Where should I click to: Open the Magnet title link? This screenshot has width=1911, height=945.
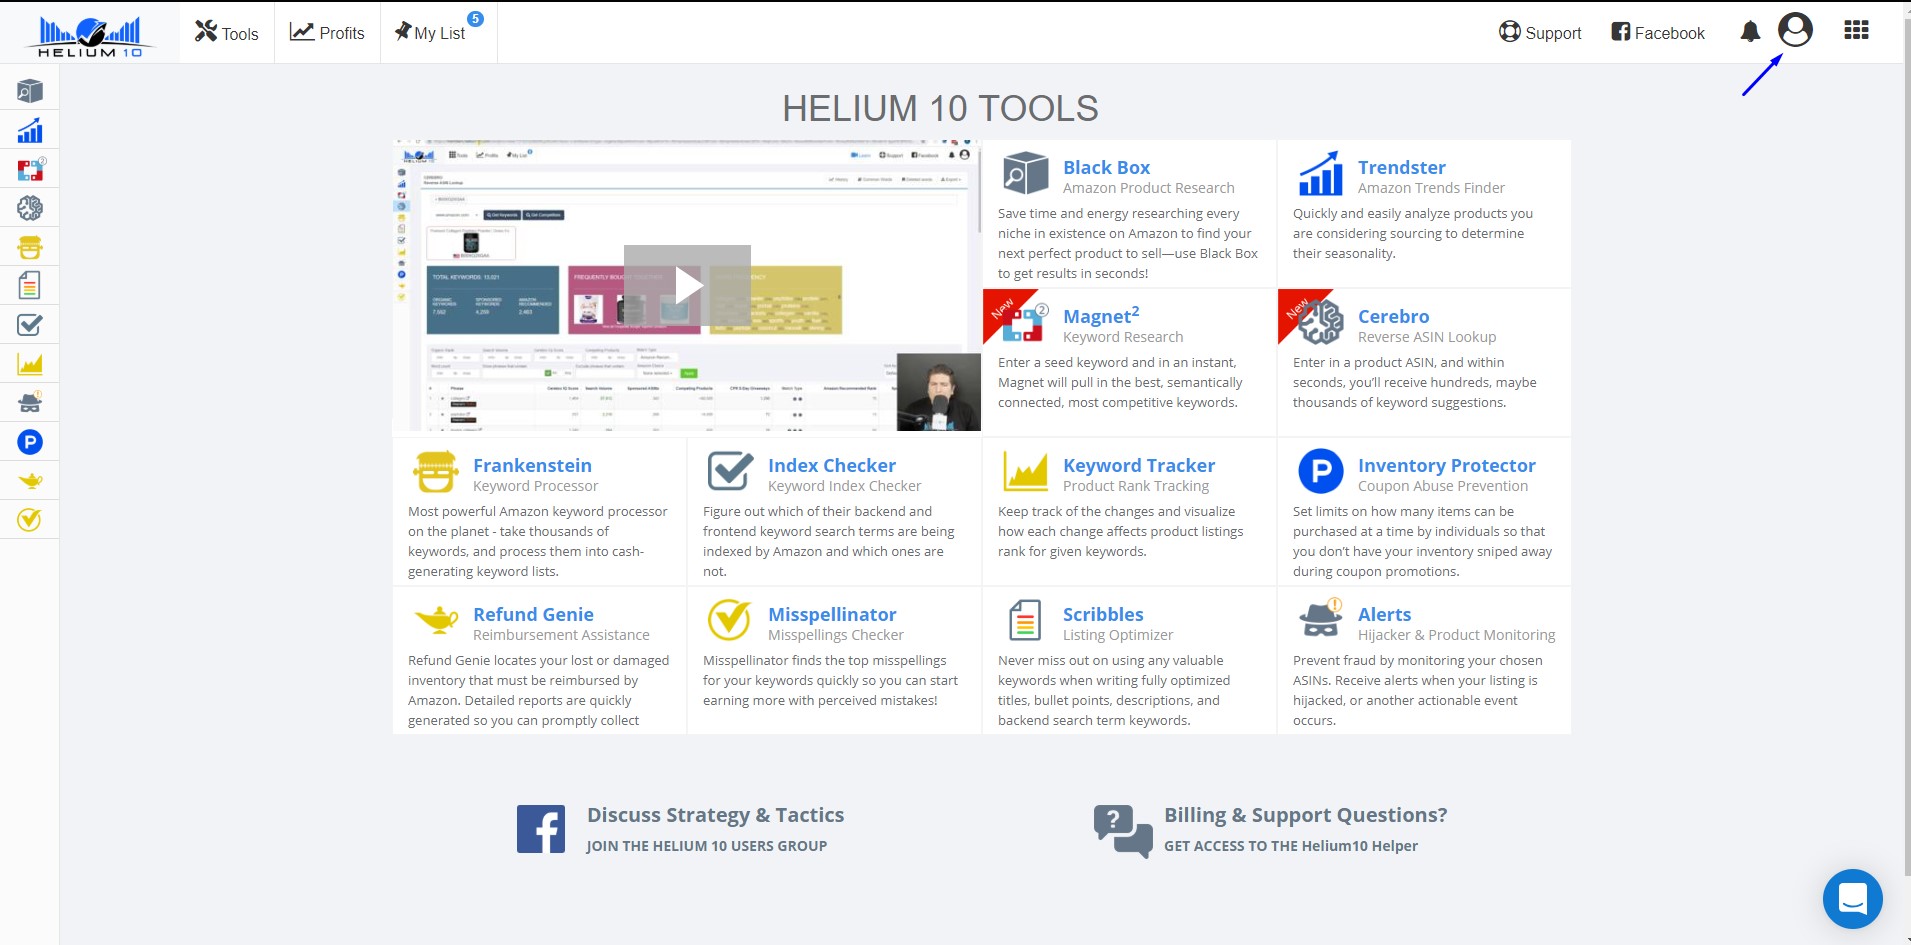point(1101,316)
